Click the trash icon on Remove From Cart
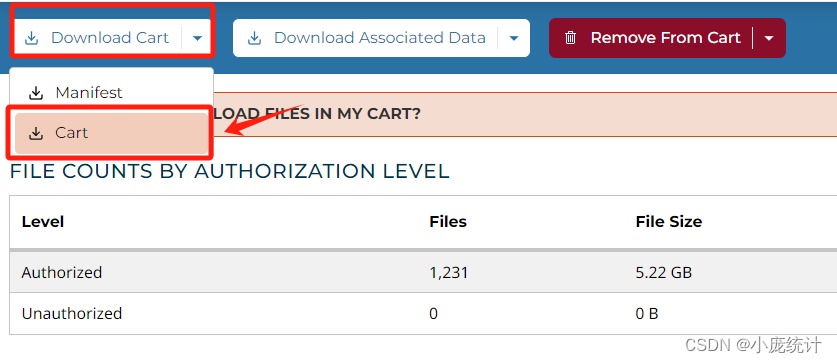This screenshot has width=837, height=363. [x=571, y=38]
